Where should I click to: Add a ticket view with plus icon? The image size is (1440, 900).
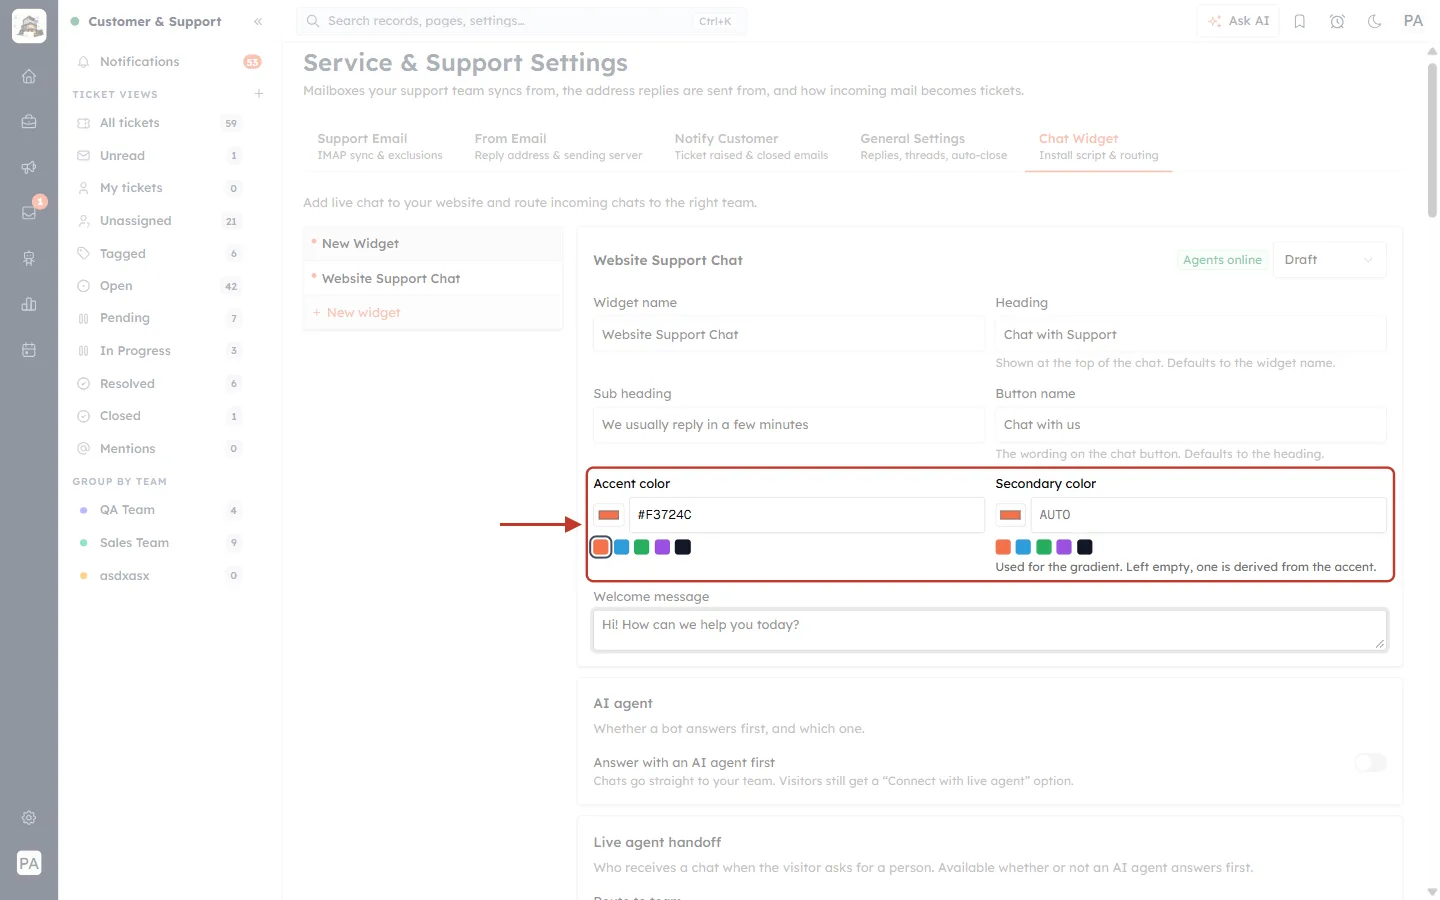click(x=259, y=94)
